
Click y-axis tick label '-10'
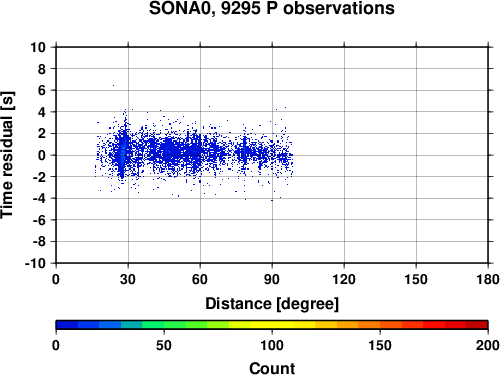(x=35, y=263)
